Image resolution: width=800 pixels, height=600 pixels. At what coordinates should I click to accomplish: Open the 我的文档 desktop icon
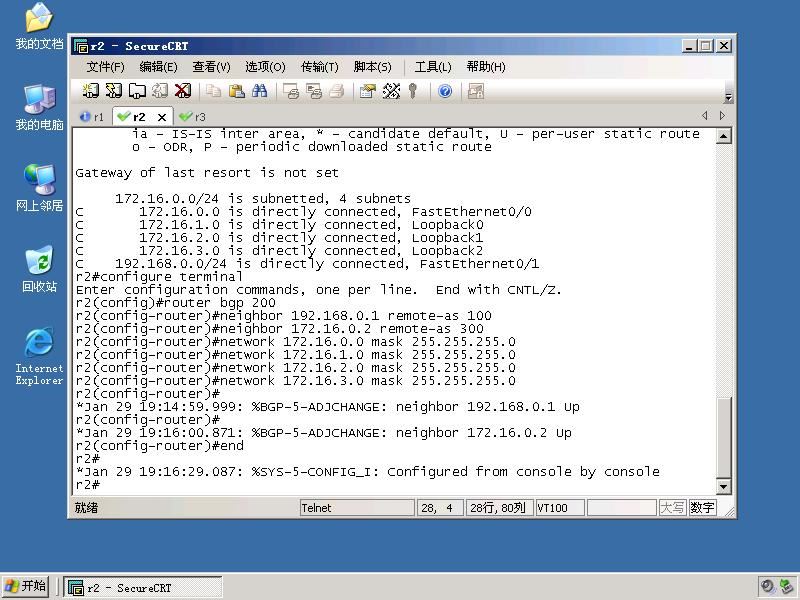click(39, 27)
